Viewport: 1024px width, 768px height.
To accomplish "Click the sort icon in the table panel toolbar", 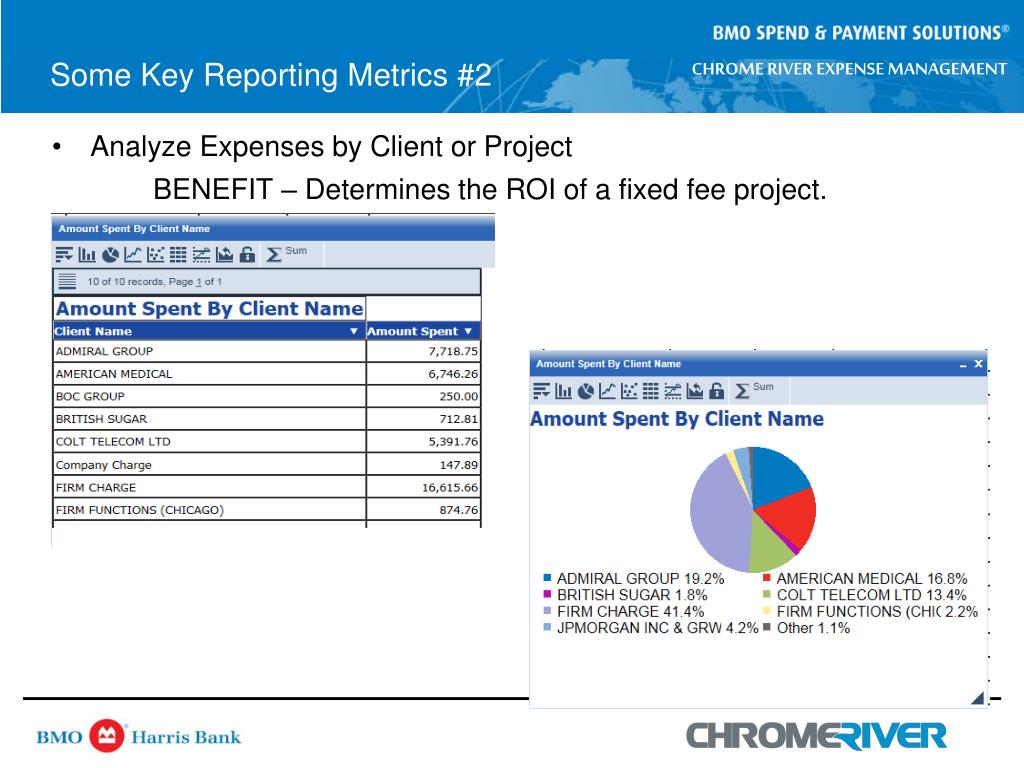I will coord(64,255).
